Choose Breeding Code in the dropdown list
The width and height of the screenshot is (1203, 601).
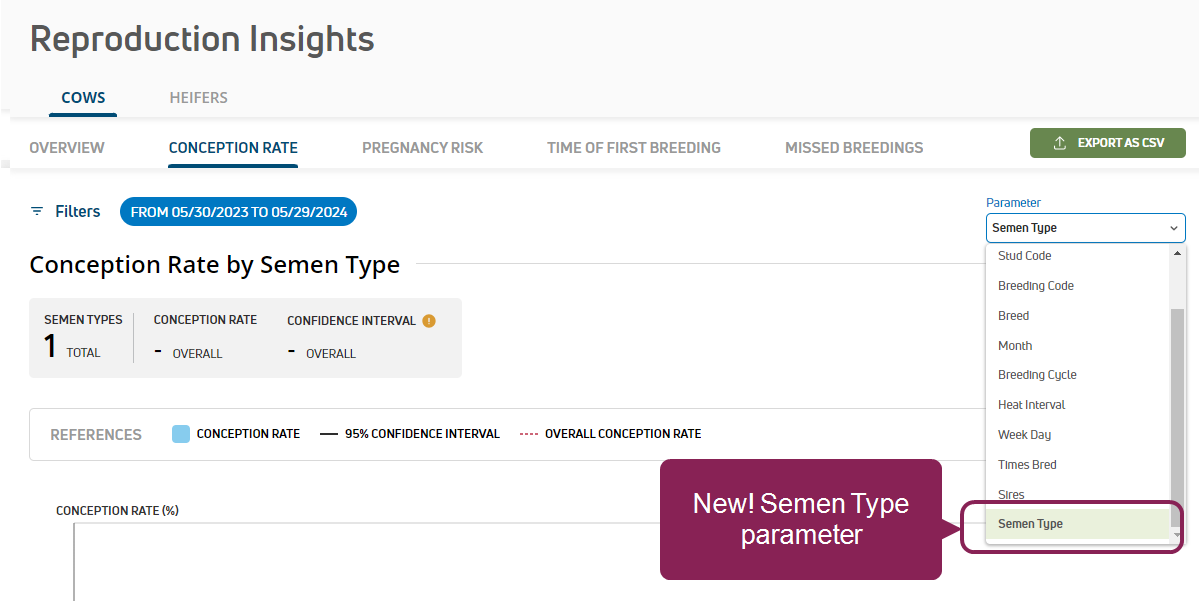pyautogui.click(x=1035, y=286)
